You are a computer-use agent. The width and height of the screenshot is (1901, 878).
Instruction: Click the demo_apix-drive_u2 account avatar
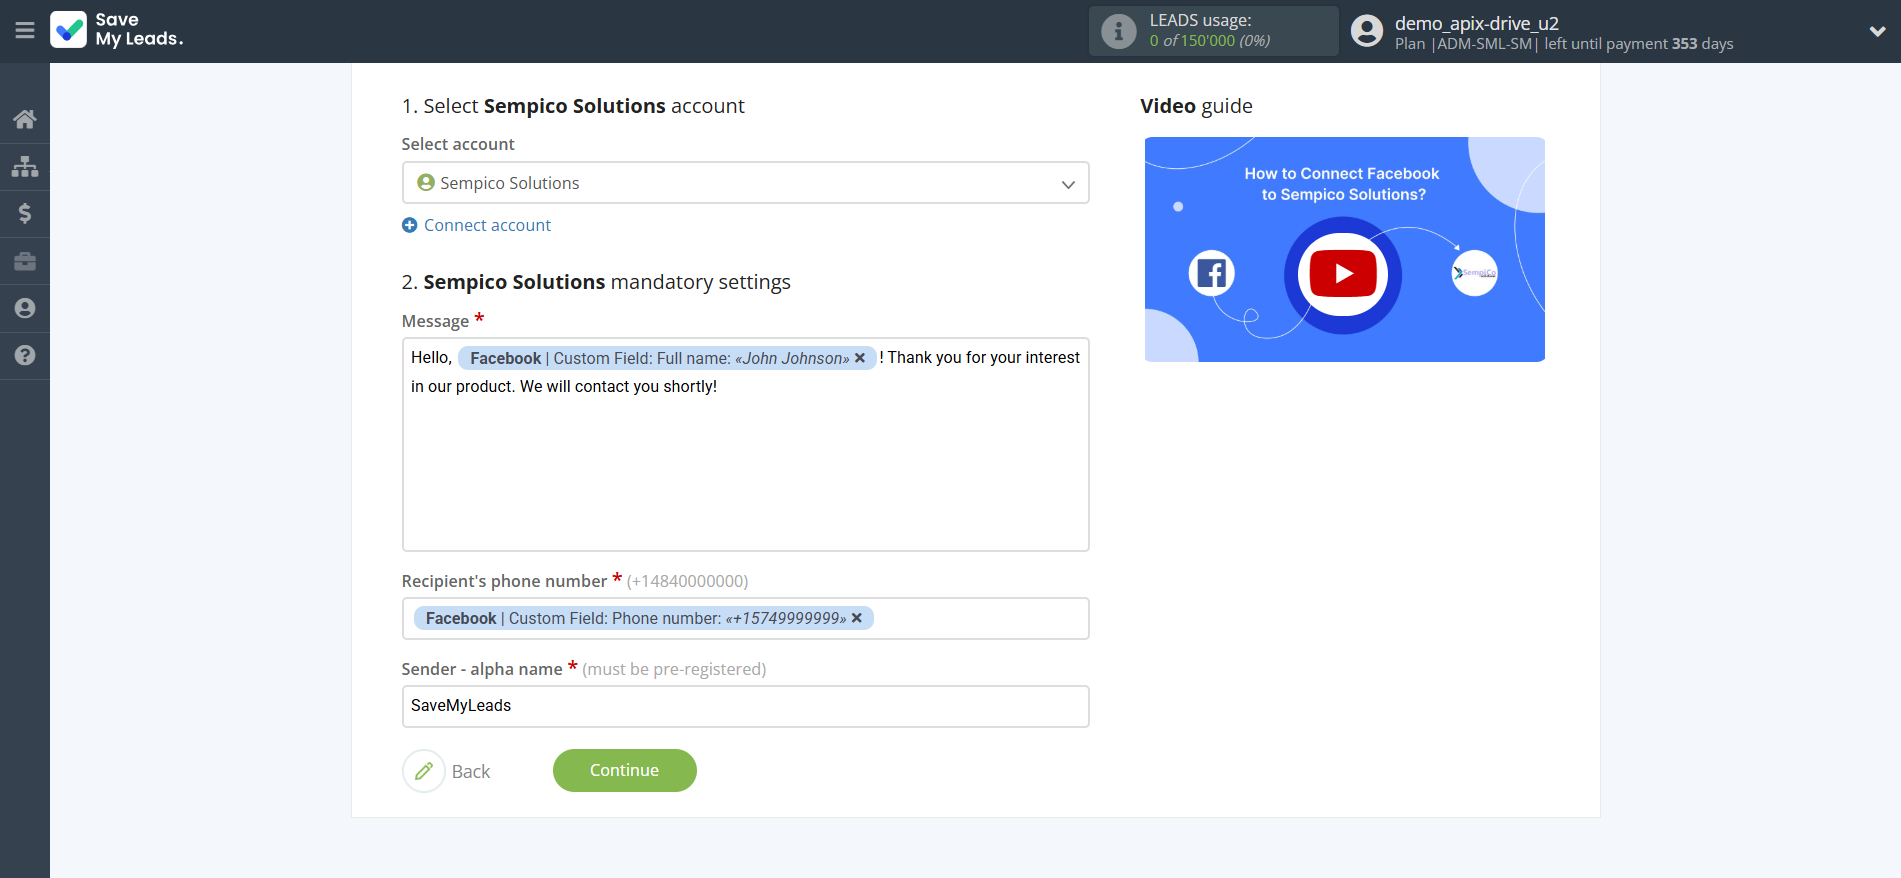1366,31
